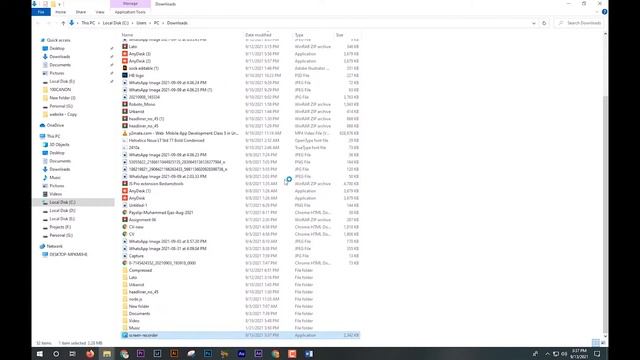The width and height of the screenshot is (640, 360).
Task: Select the sock editable (1) Illustrator file icon
Action: [125, 68]
